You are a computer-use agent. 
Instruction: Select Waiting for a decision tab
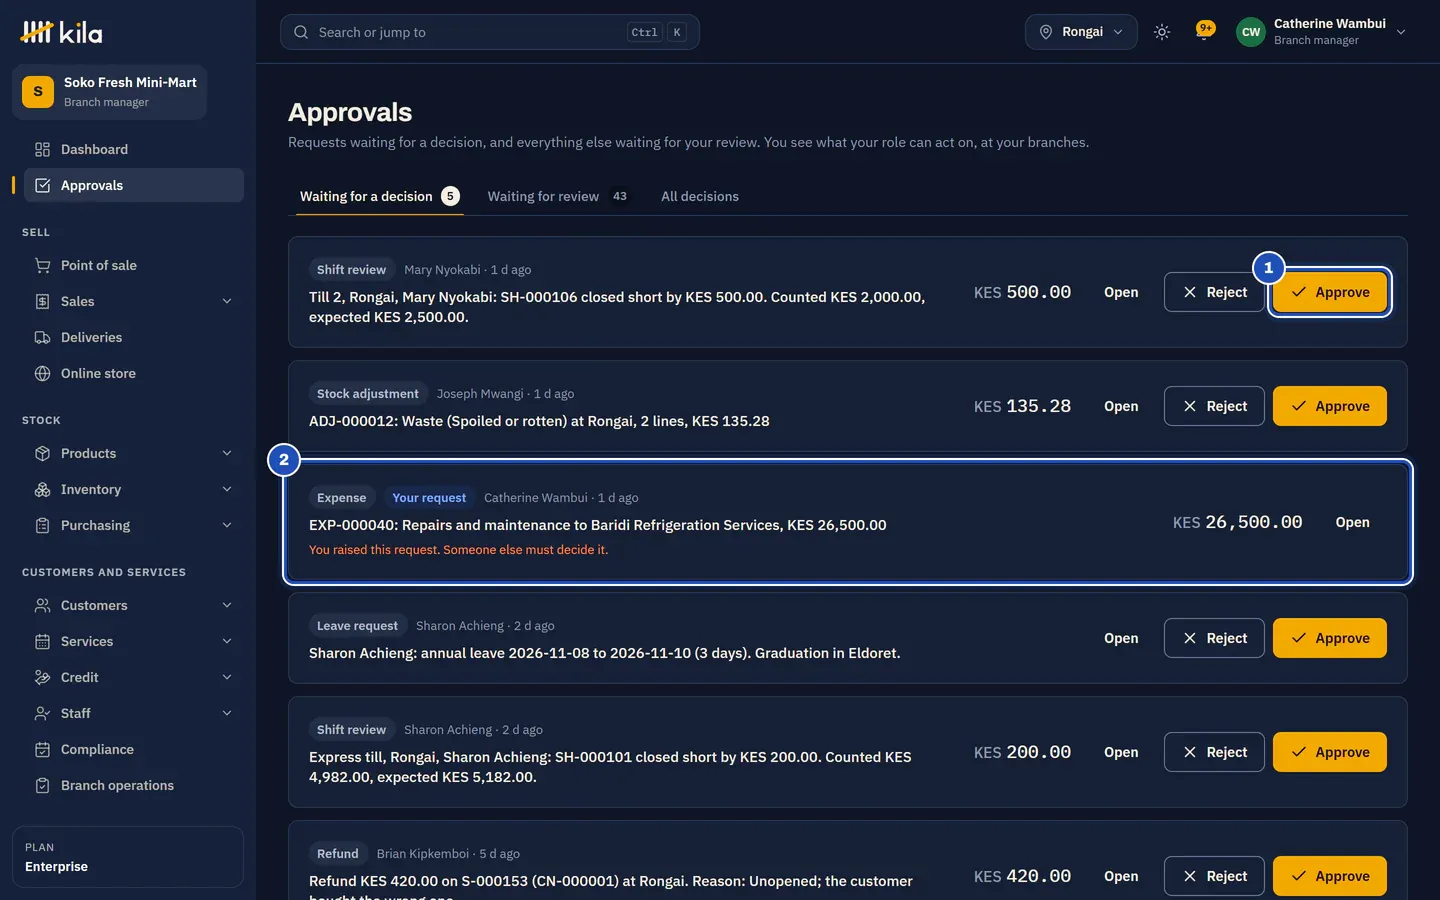click(x=380, y=196)
